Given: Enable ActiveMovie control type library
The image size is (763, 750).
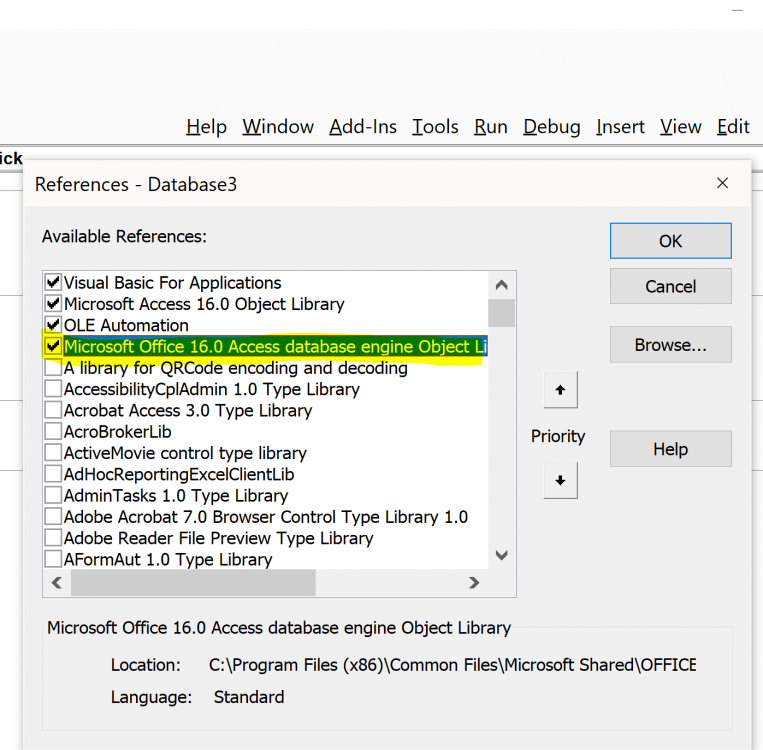Looking at the screenshot, I should point(53,453).
